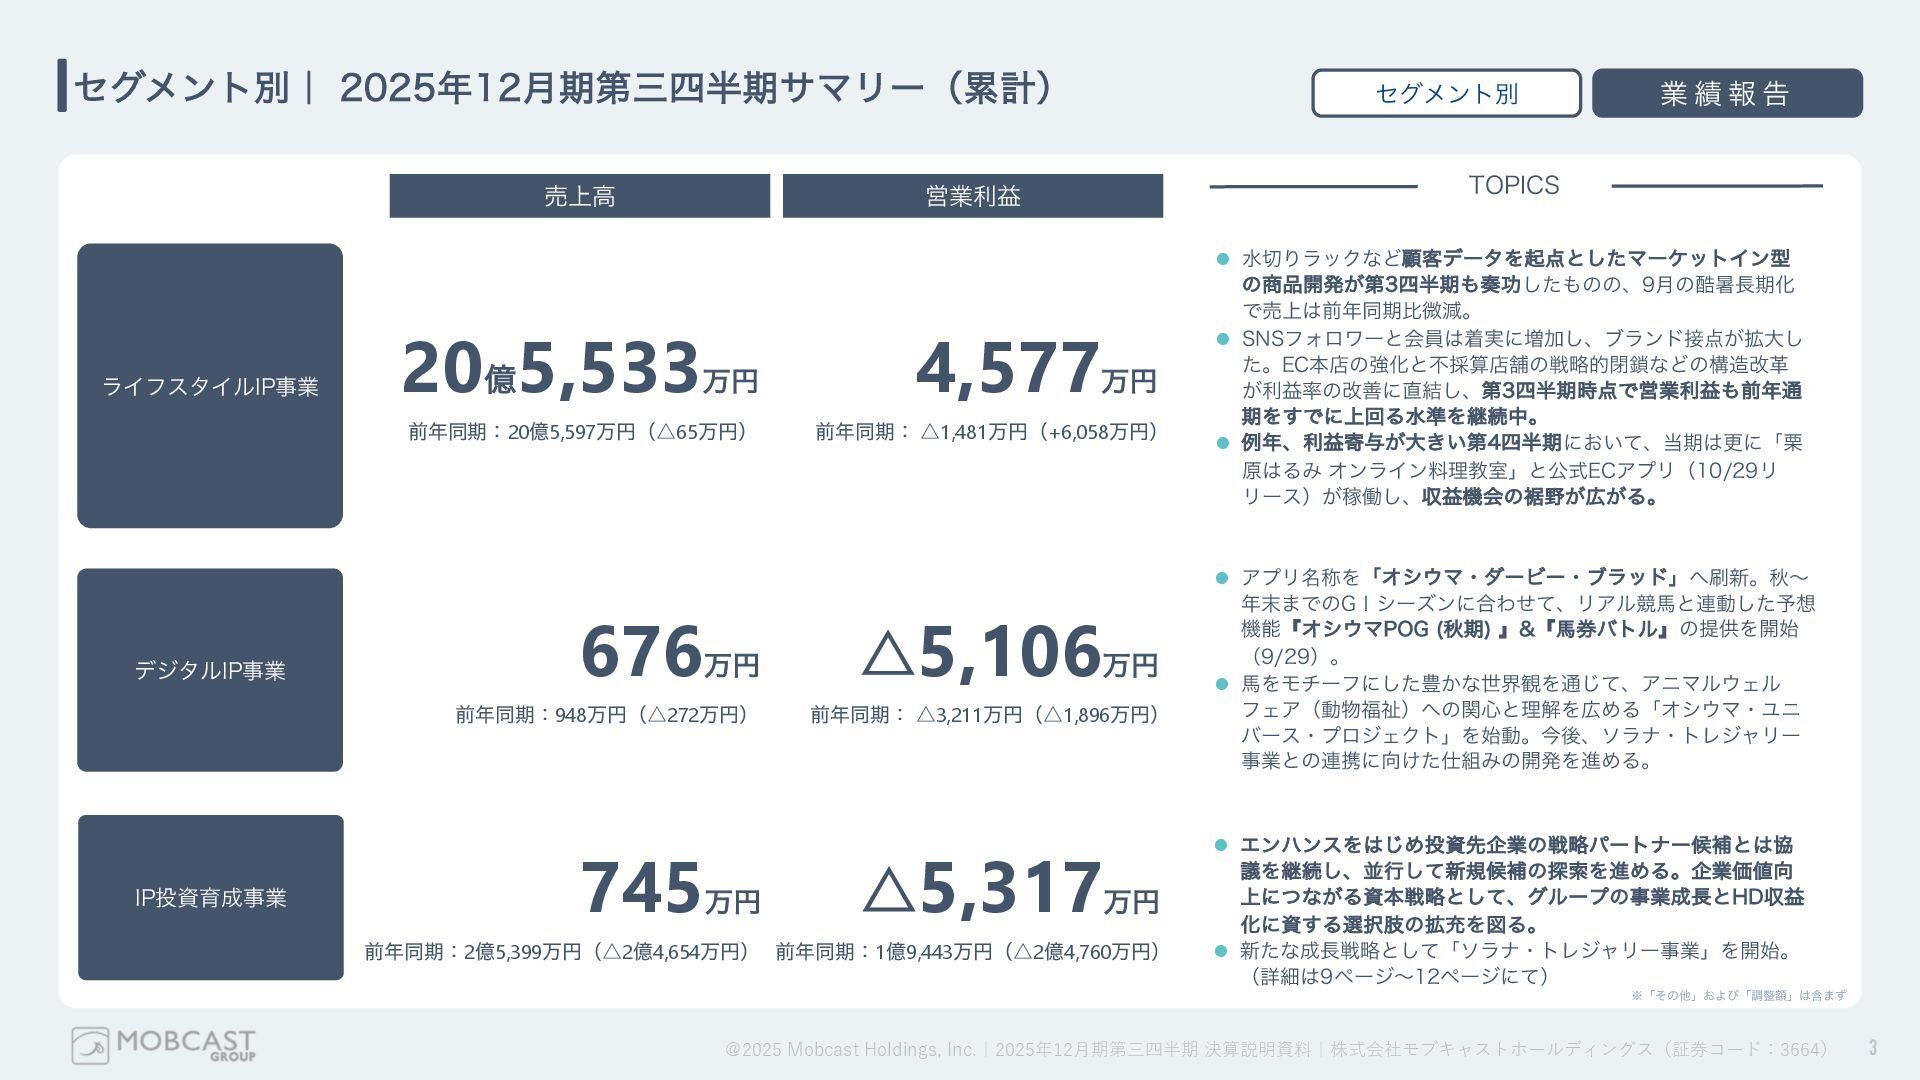1920x1080 pixels.
Task: Click the △5,106万円 operating loss figure
Action: click(x=1009, y=652)
